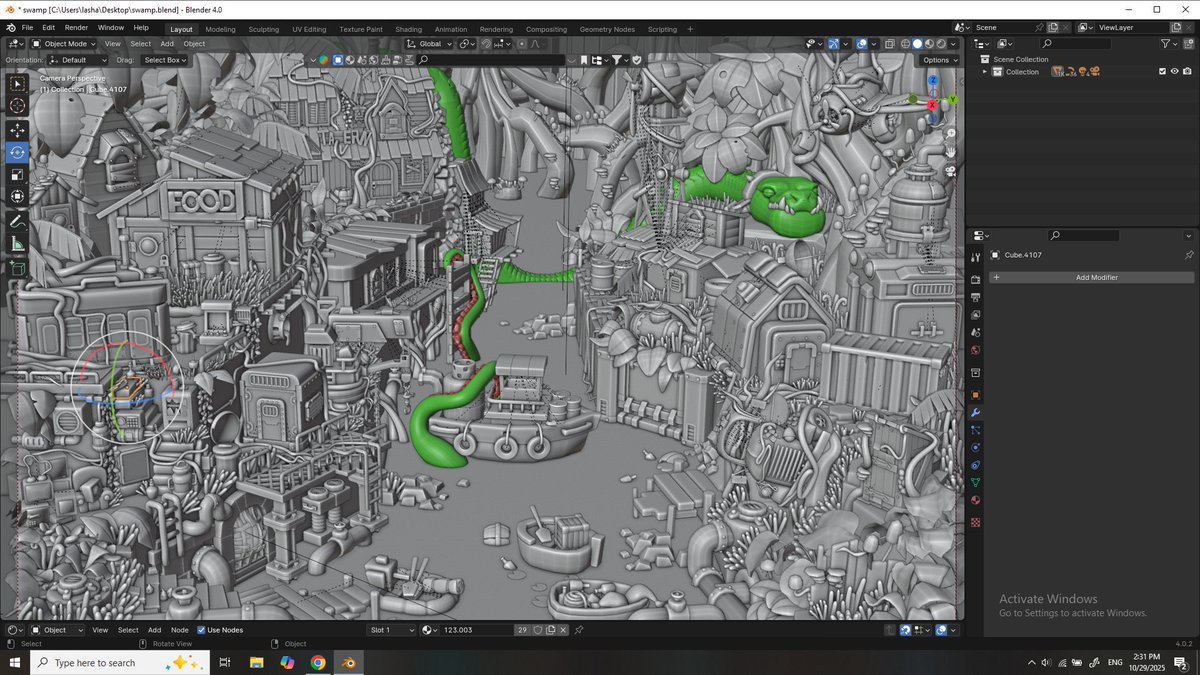
Task: Activate the Scale tool
Action: coord(18,175)
